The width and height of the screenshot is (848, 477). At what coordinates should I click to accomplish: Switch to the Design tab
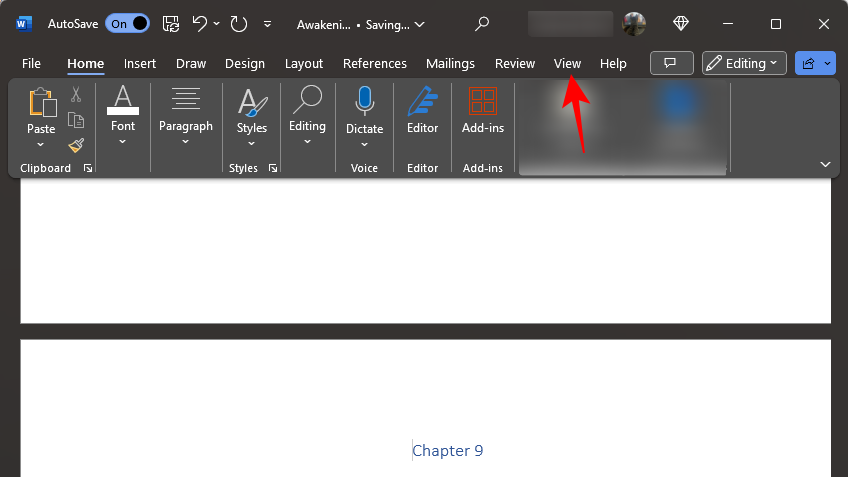[245, 63]
